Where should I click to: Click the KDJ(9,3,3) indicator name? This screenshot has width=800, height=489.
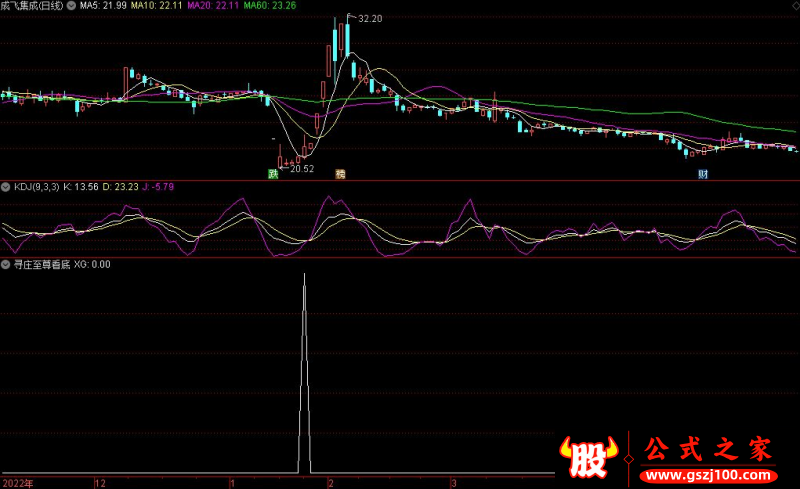tap(34, 187)
